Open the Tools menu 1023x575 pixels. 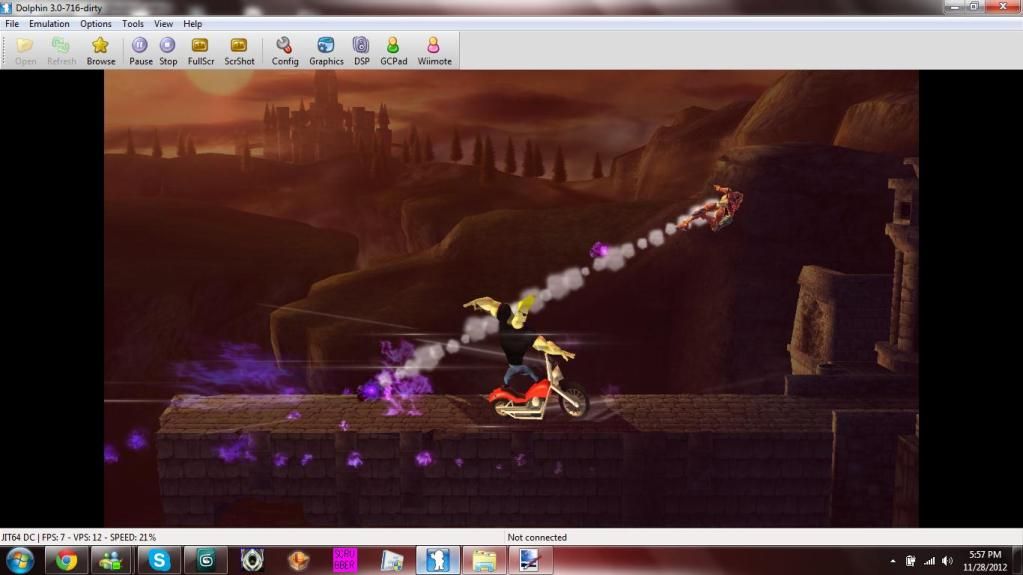[x=132, y=23]
